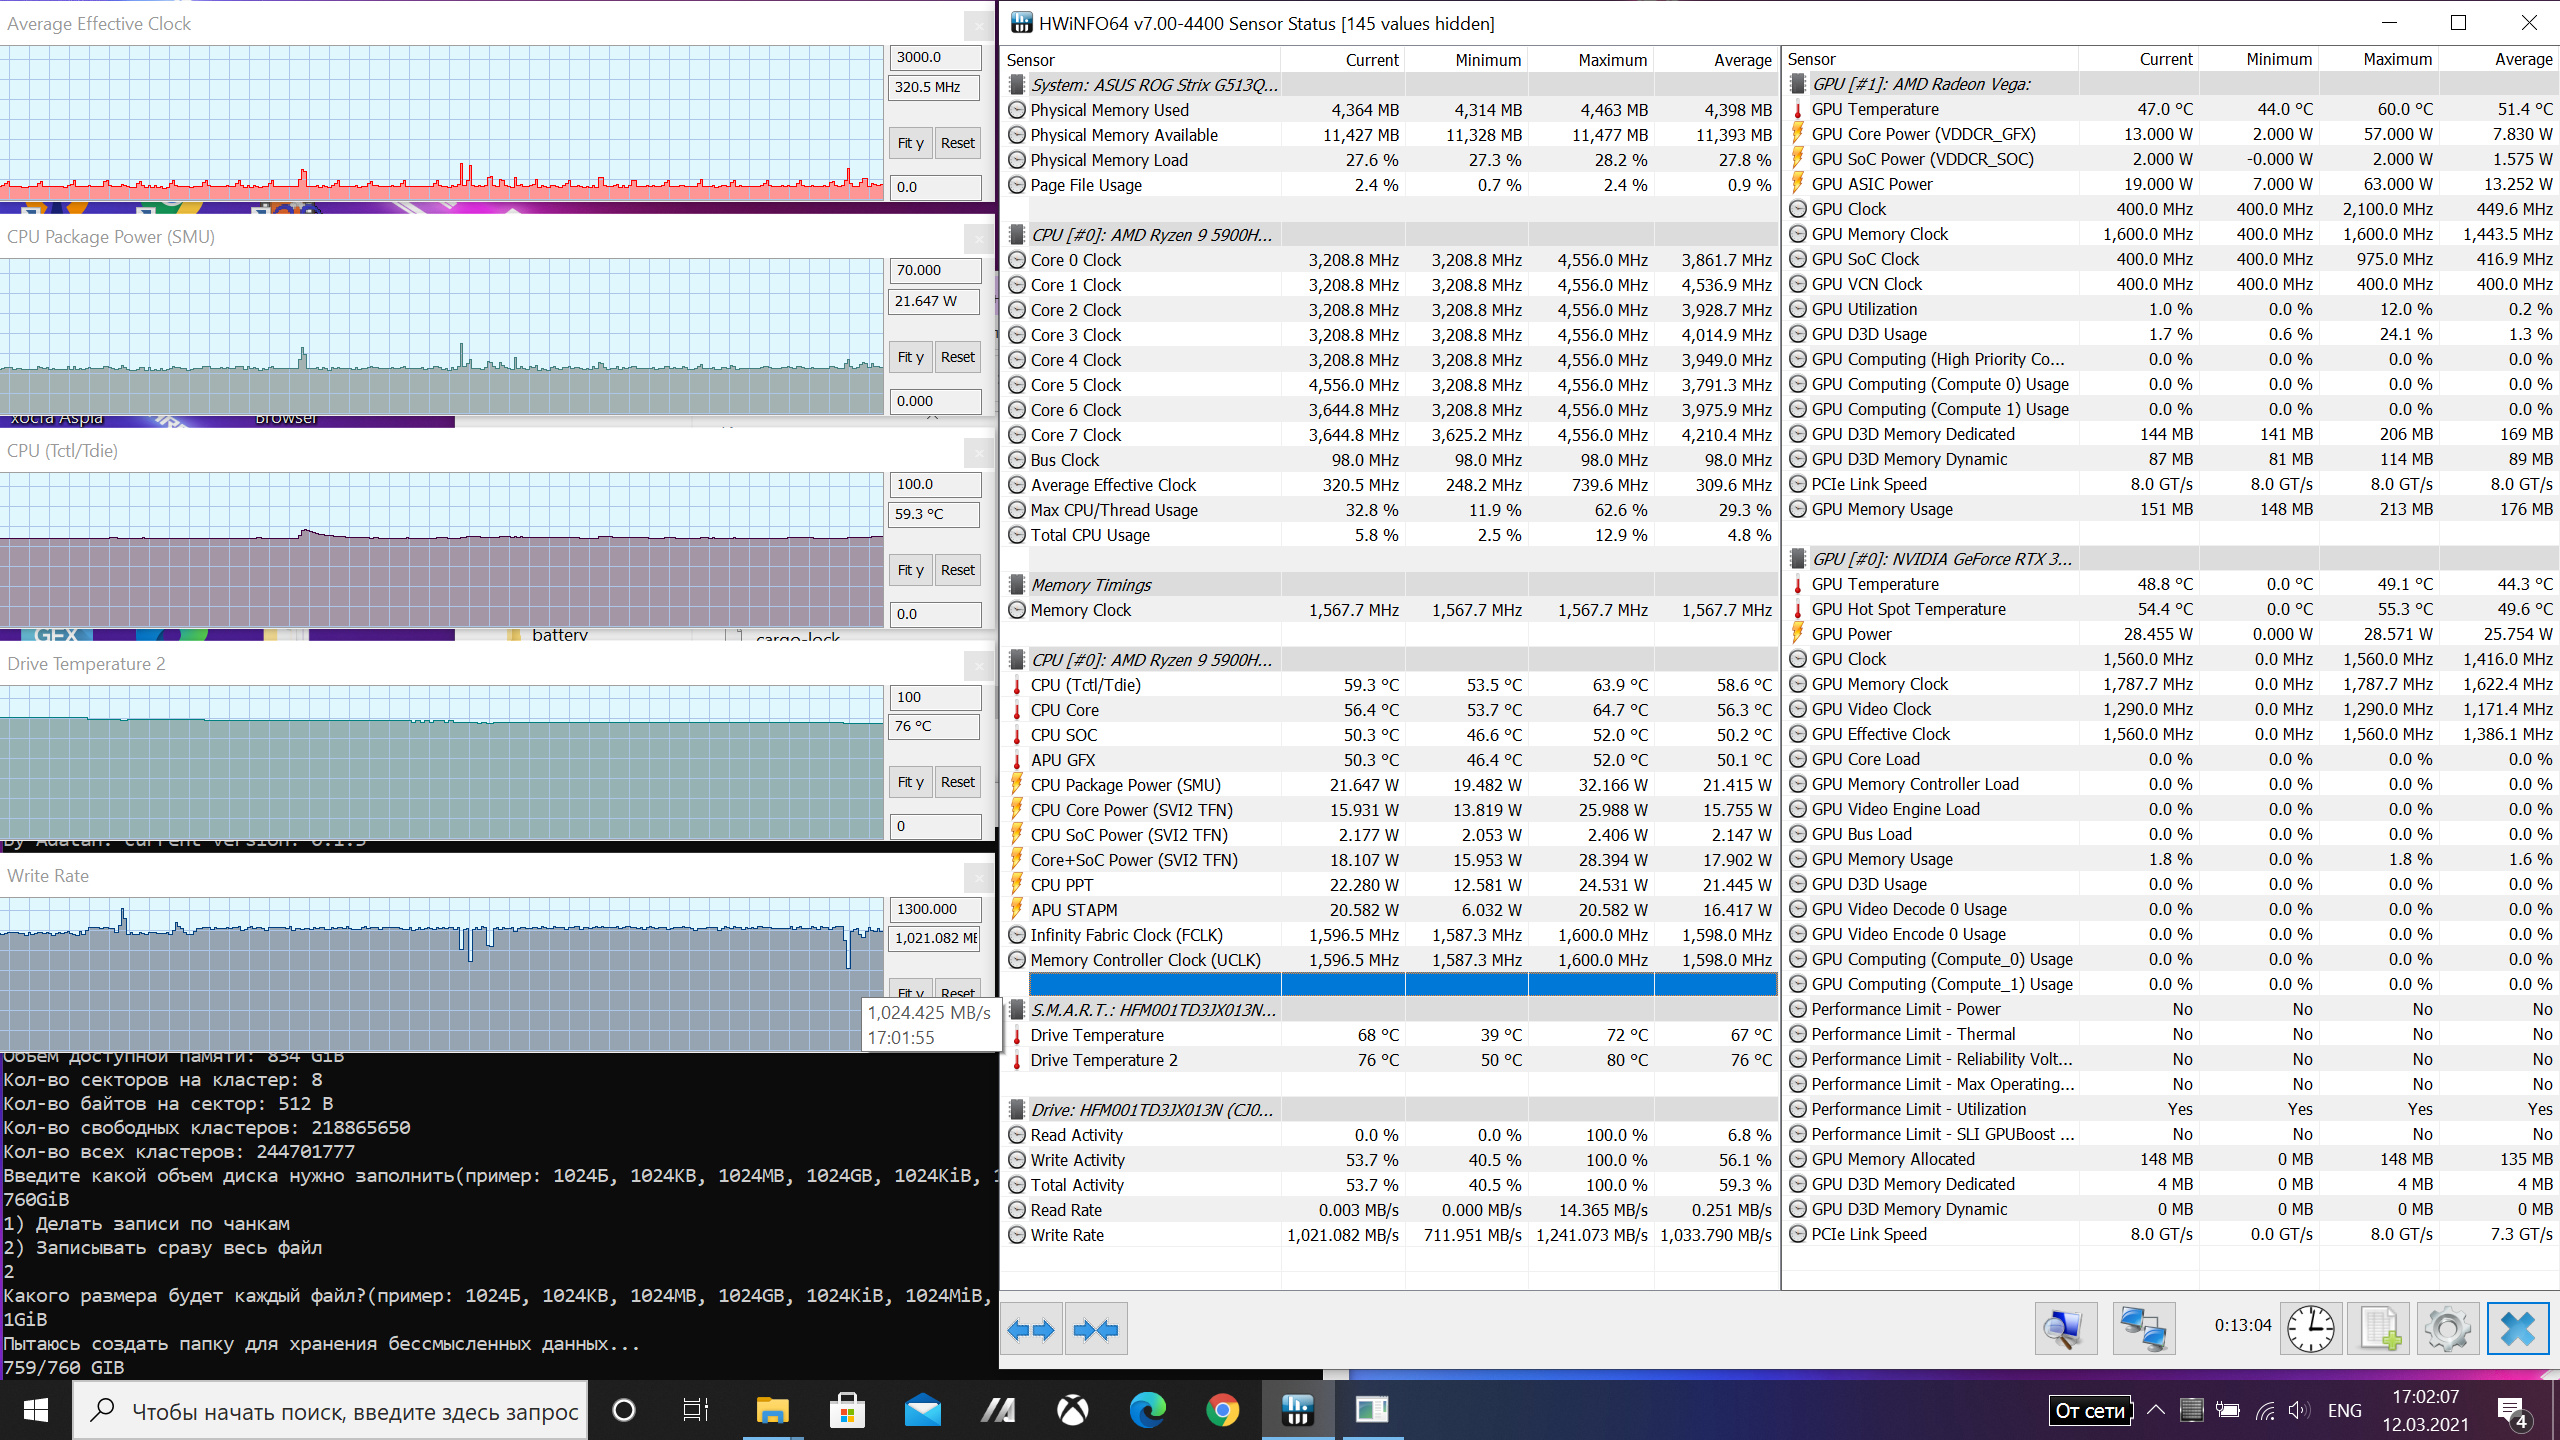The image size is (2560, 1440).
Task: Open the sensor search magnifier icon in HWiNFO
Action: click(2065, 1329)
